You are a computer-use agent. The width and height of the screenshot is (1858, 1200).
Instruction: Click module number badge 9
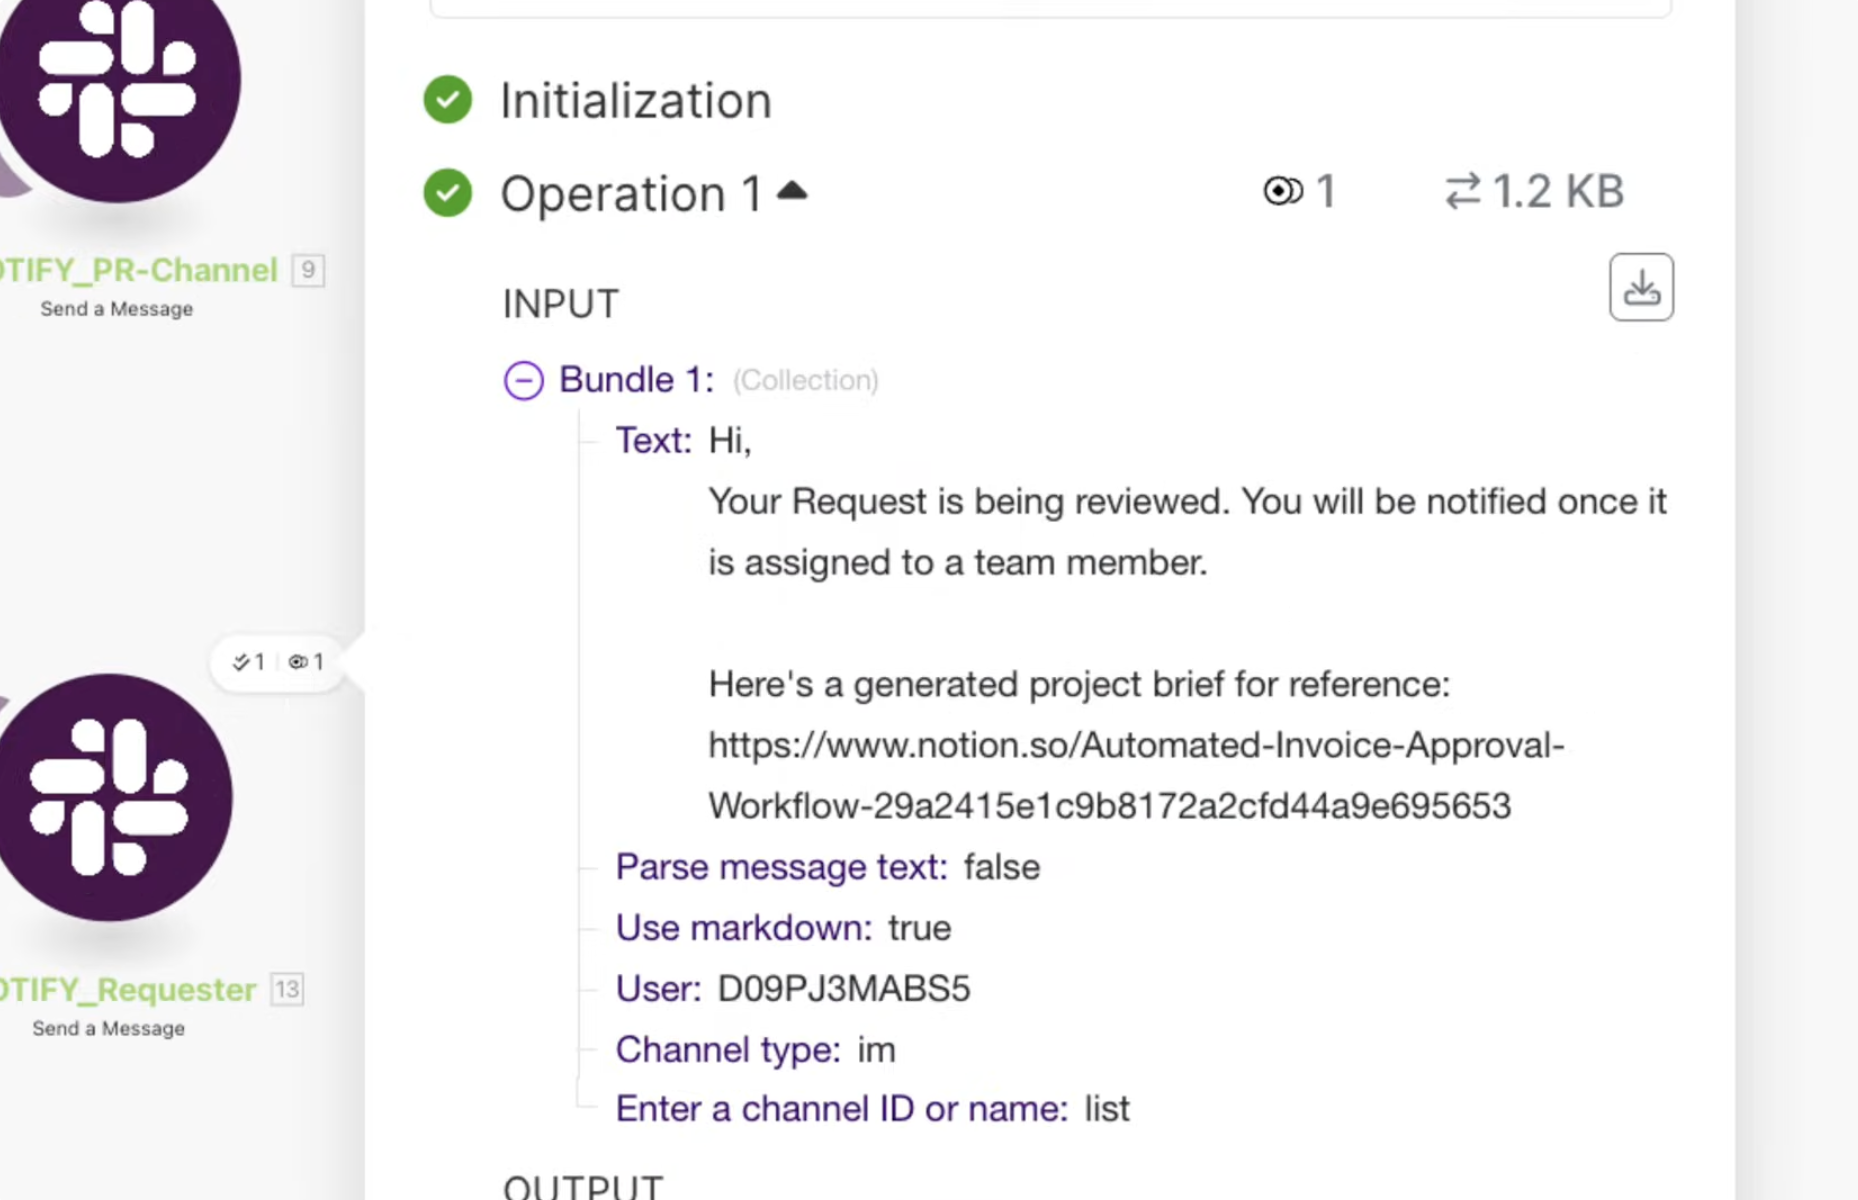(308, 270)
